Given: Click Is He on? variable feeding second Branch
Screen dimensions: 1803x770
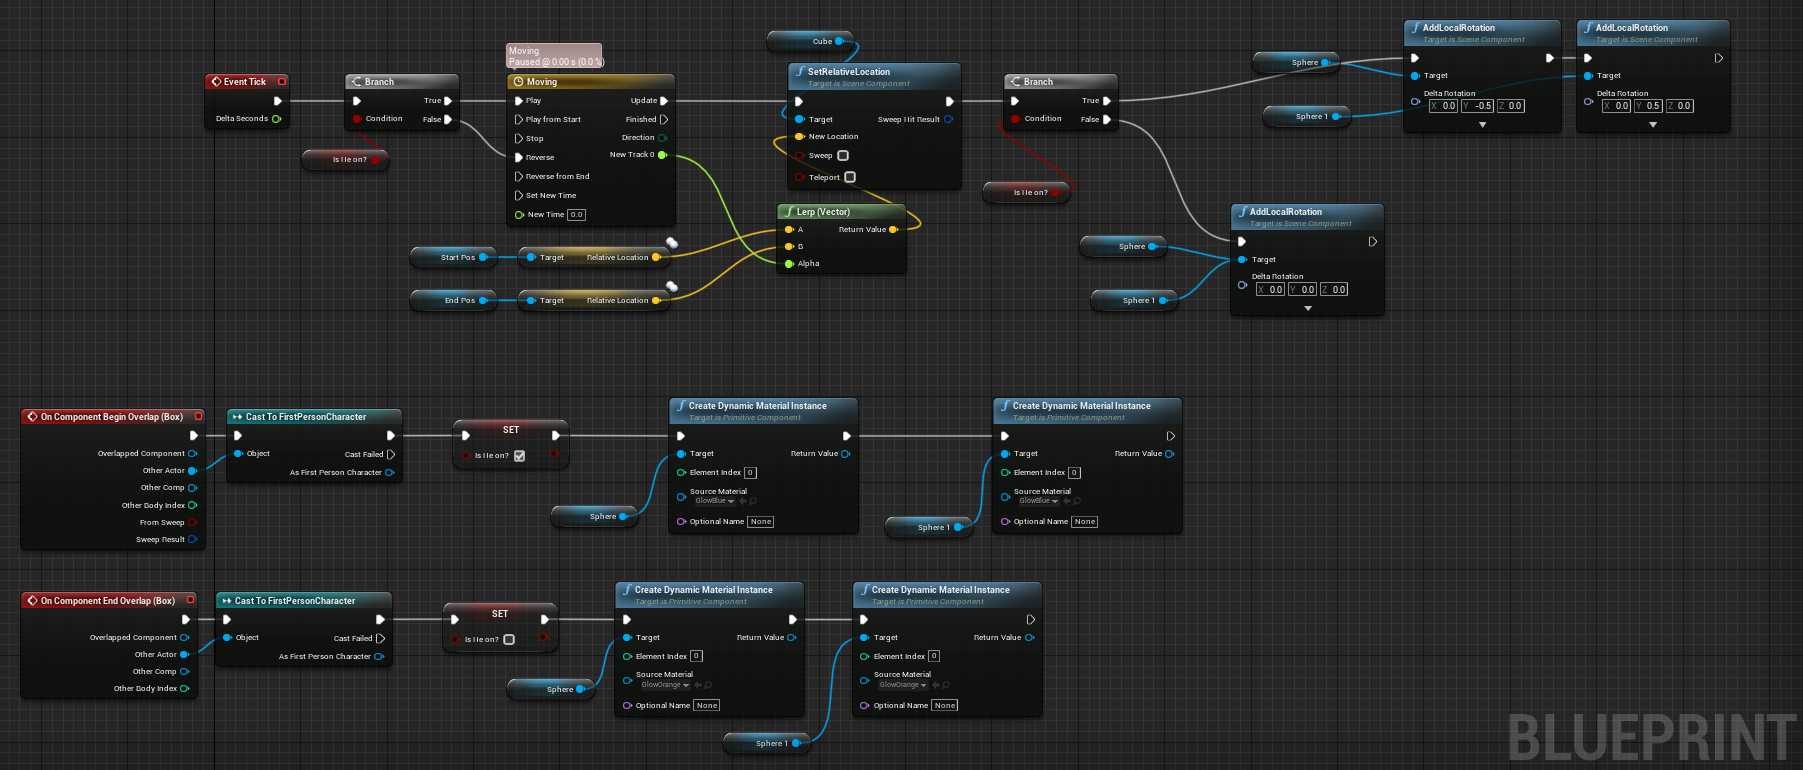Looking at the screenshot, I should coord(1027,192).
